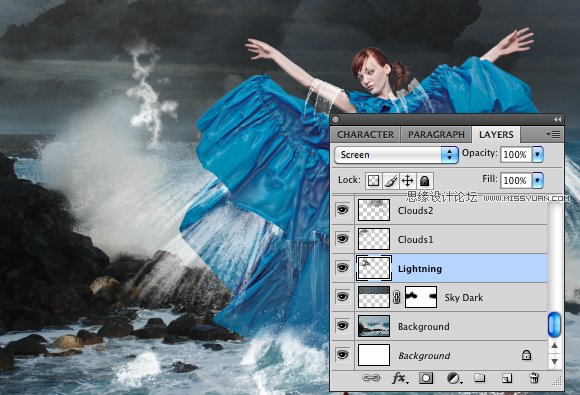This screenshot has height=395, width=580.
Task: Switch to the Character tab
Action: (365, 135)
